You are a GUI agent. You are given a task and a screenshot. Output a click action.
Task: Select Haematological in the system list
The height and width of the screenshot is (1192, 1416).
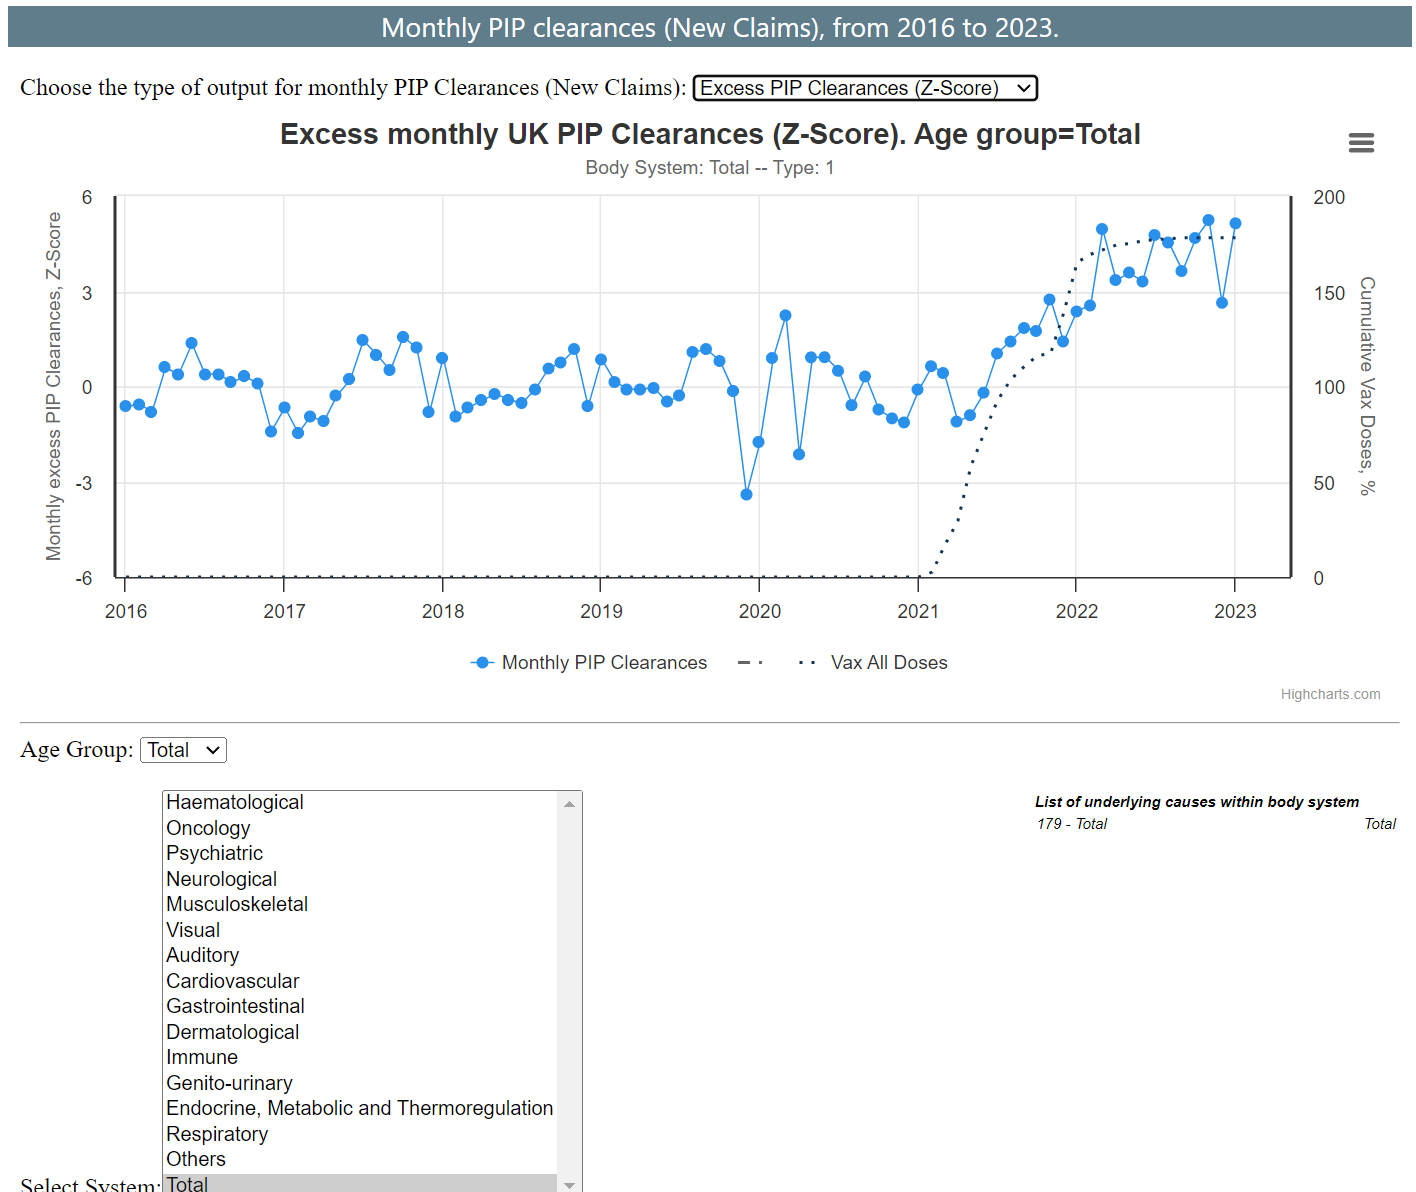(235, 802)
